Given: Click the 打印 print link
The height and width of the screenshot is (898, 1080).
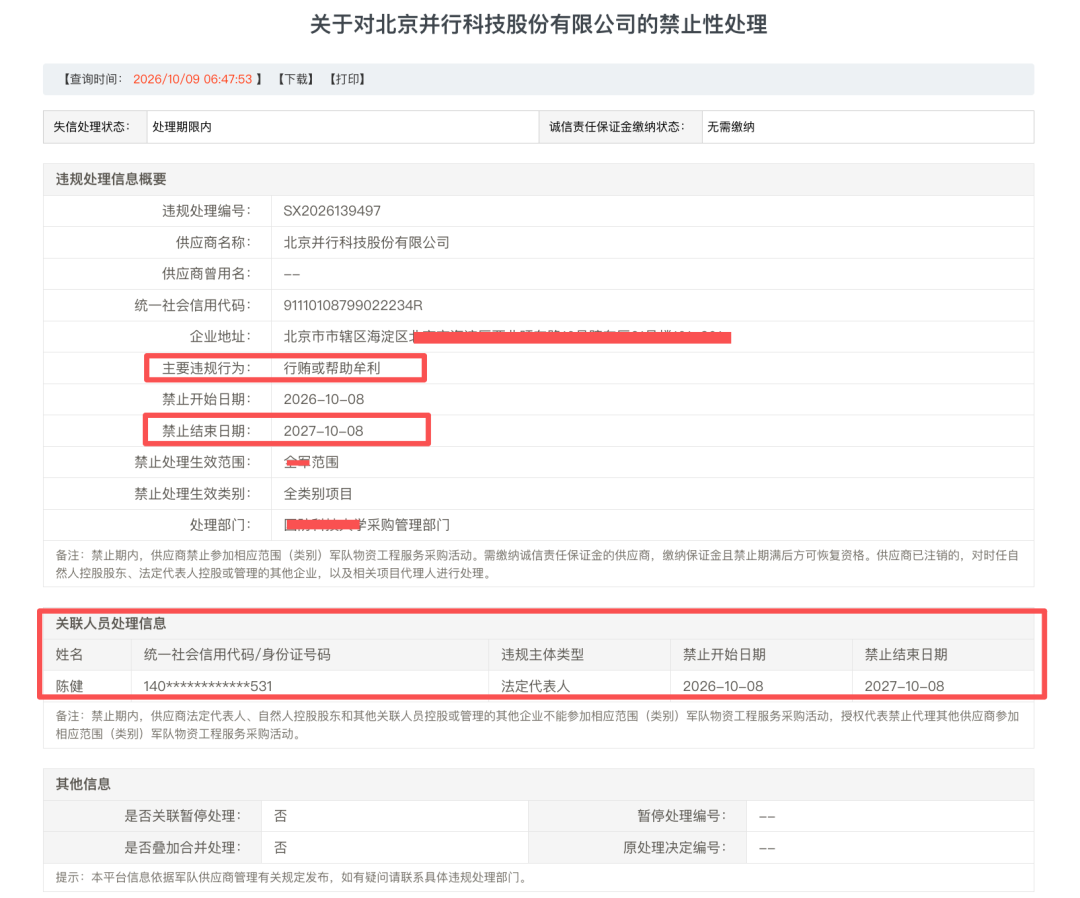Looking at the screenshot, I should (x=347, y=79).
